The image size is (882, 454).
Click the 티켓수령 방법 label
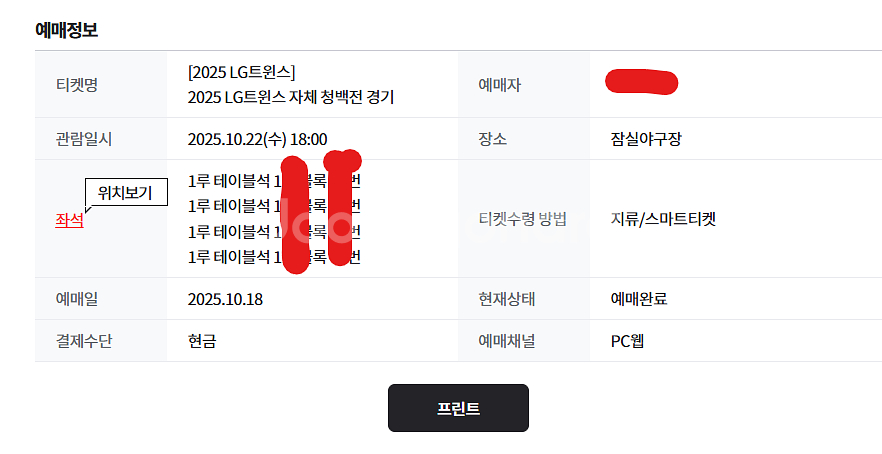tap(522, 219)
